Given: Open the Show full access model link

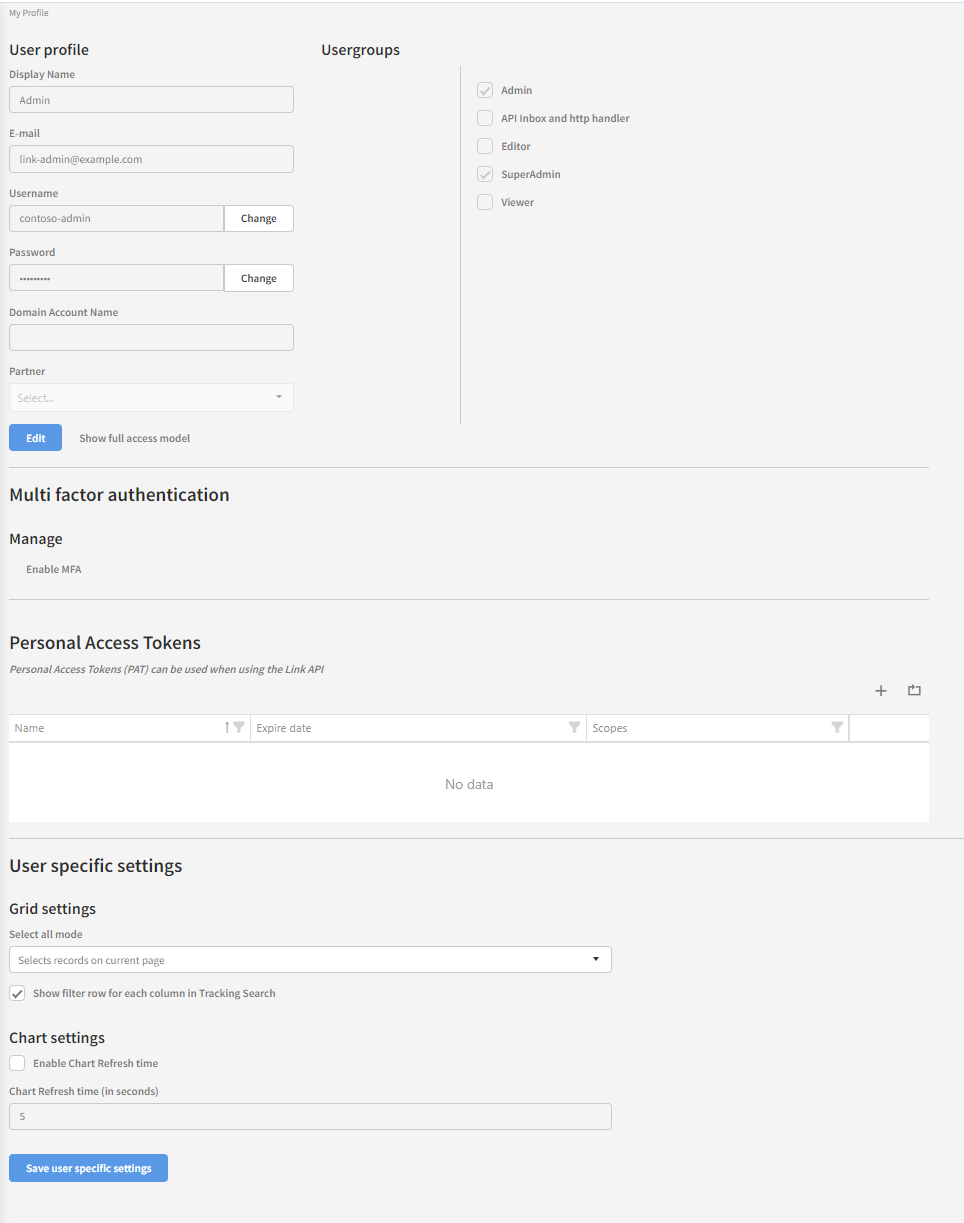Looking at the screenshot, I should (134, 438).
